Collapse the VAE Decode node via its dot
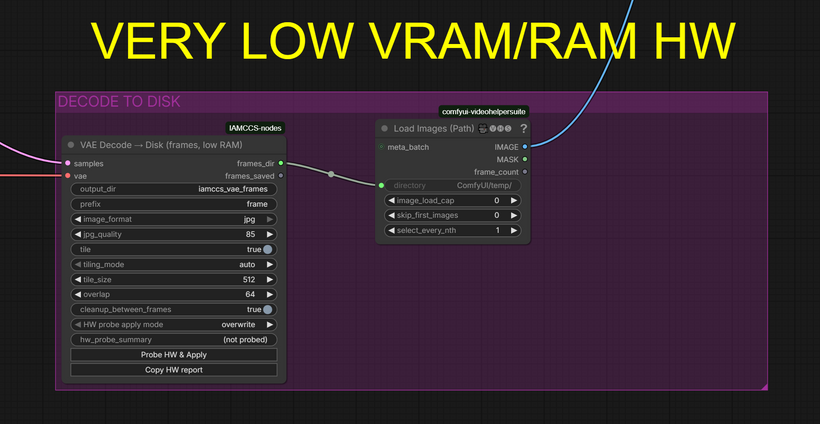Image resolution: width=820 pixels, height=424 pixels. pos(71,145)
